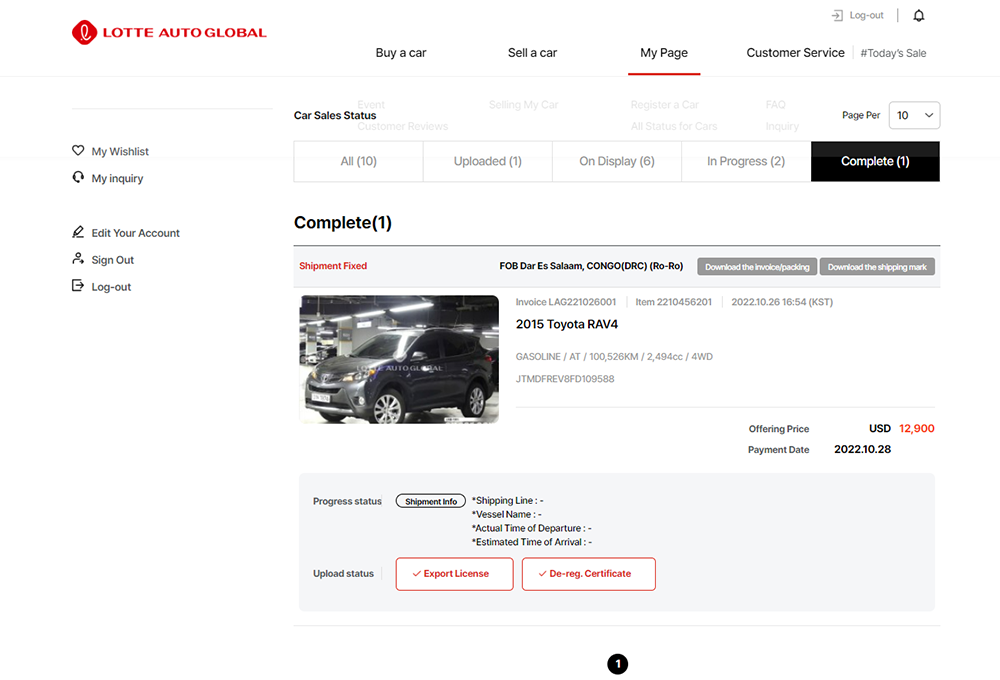1000x680 pixels.
Task: Click the Shipment Fixed status label
Action: click(x=333, y=266)
